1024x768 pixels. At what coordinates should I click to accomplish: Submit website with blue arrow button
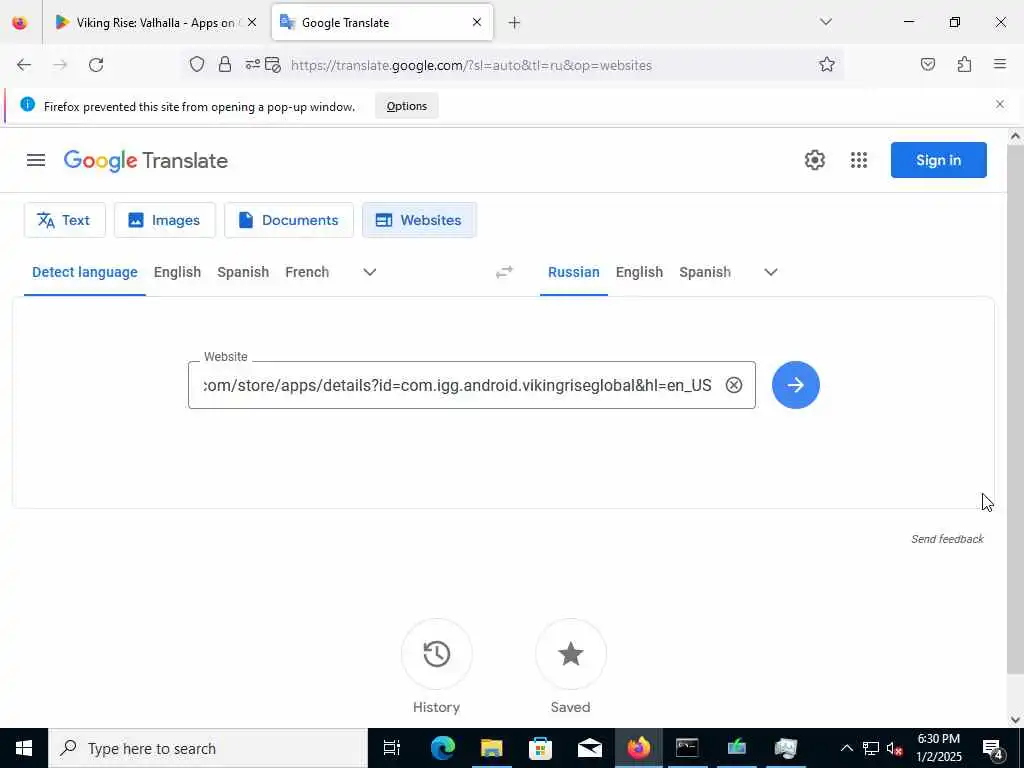(795, 385)
